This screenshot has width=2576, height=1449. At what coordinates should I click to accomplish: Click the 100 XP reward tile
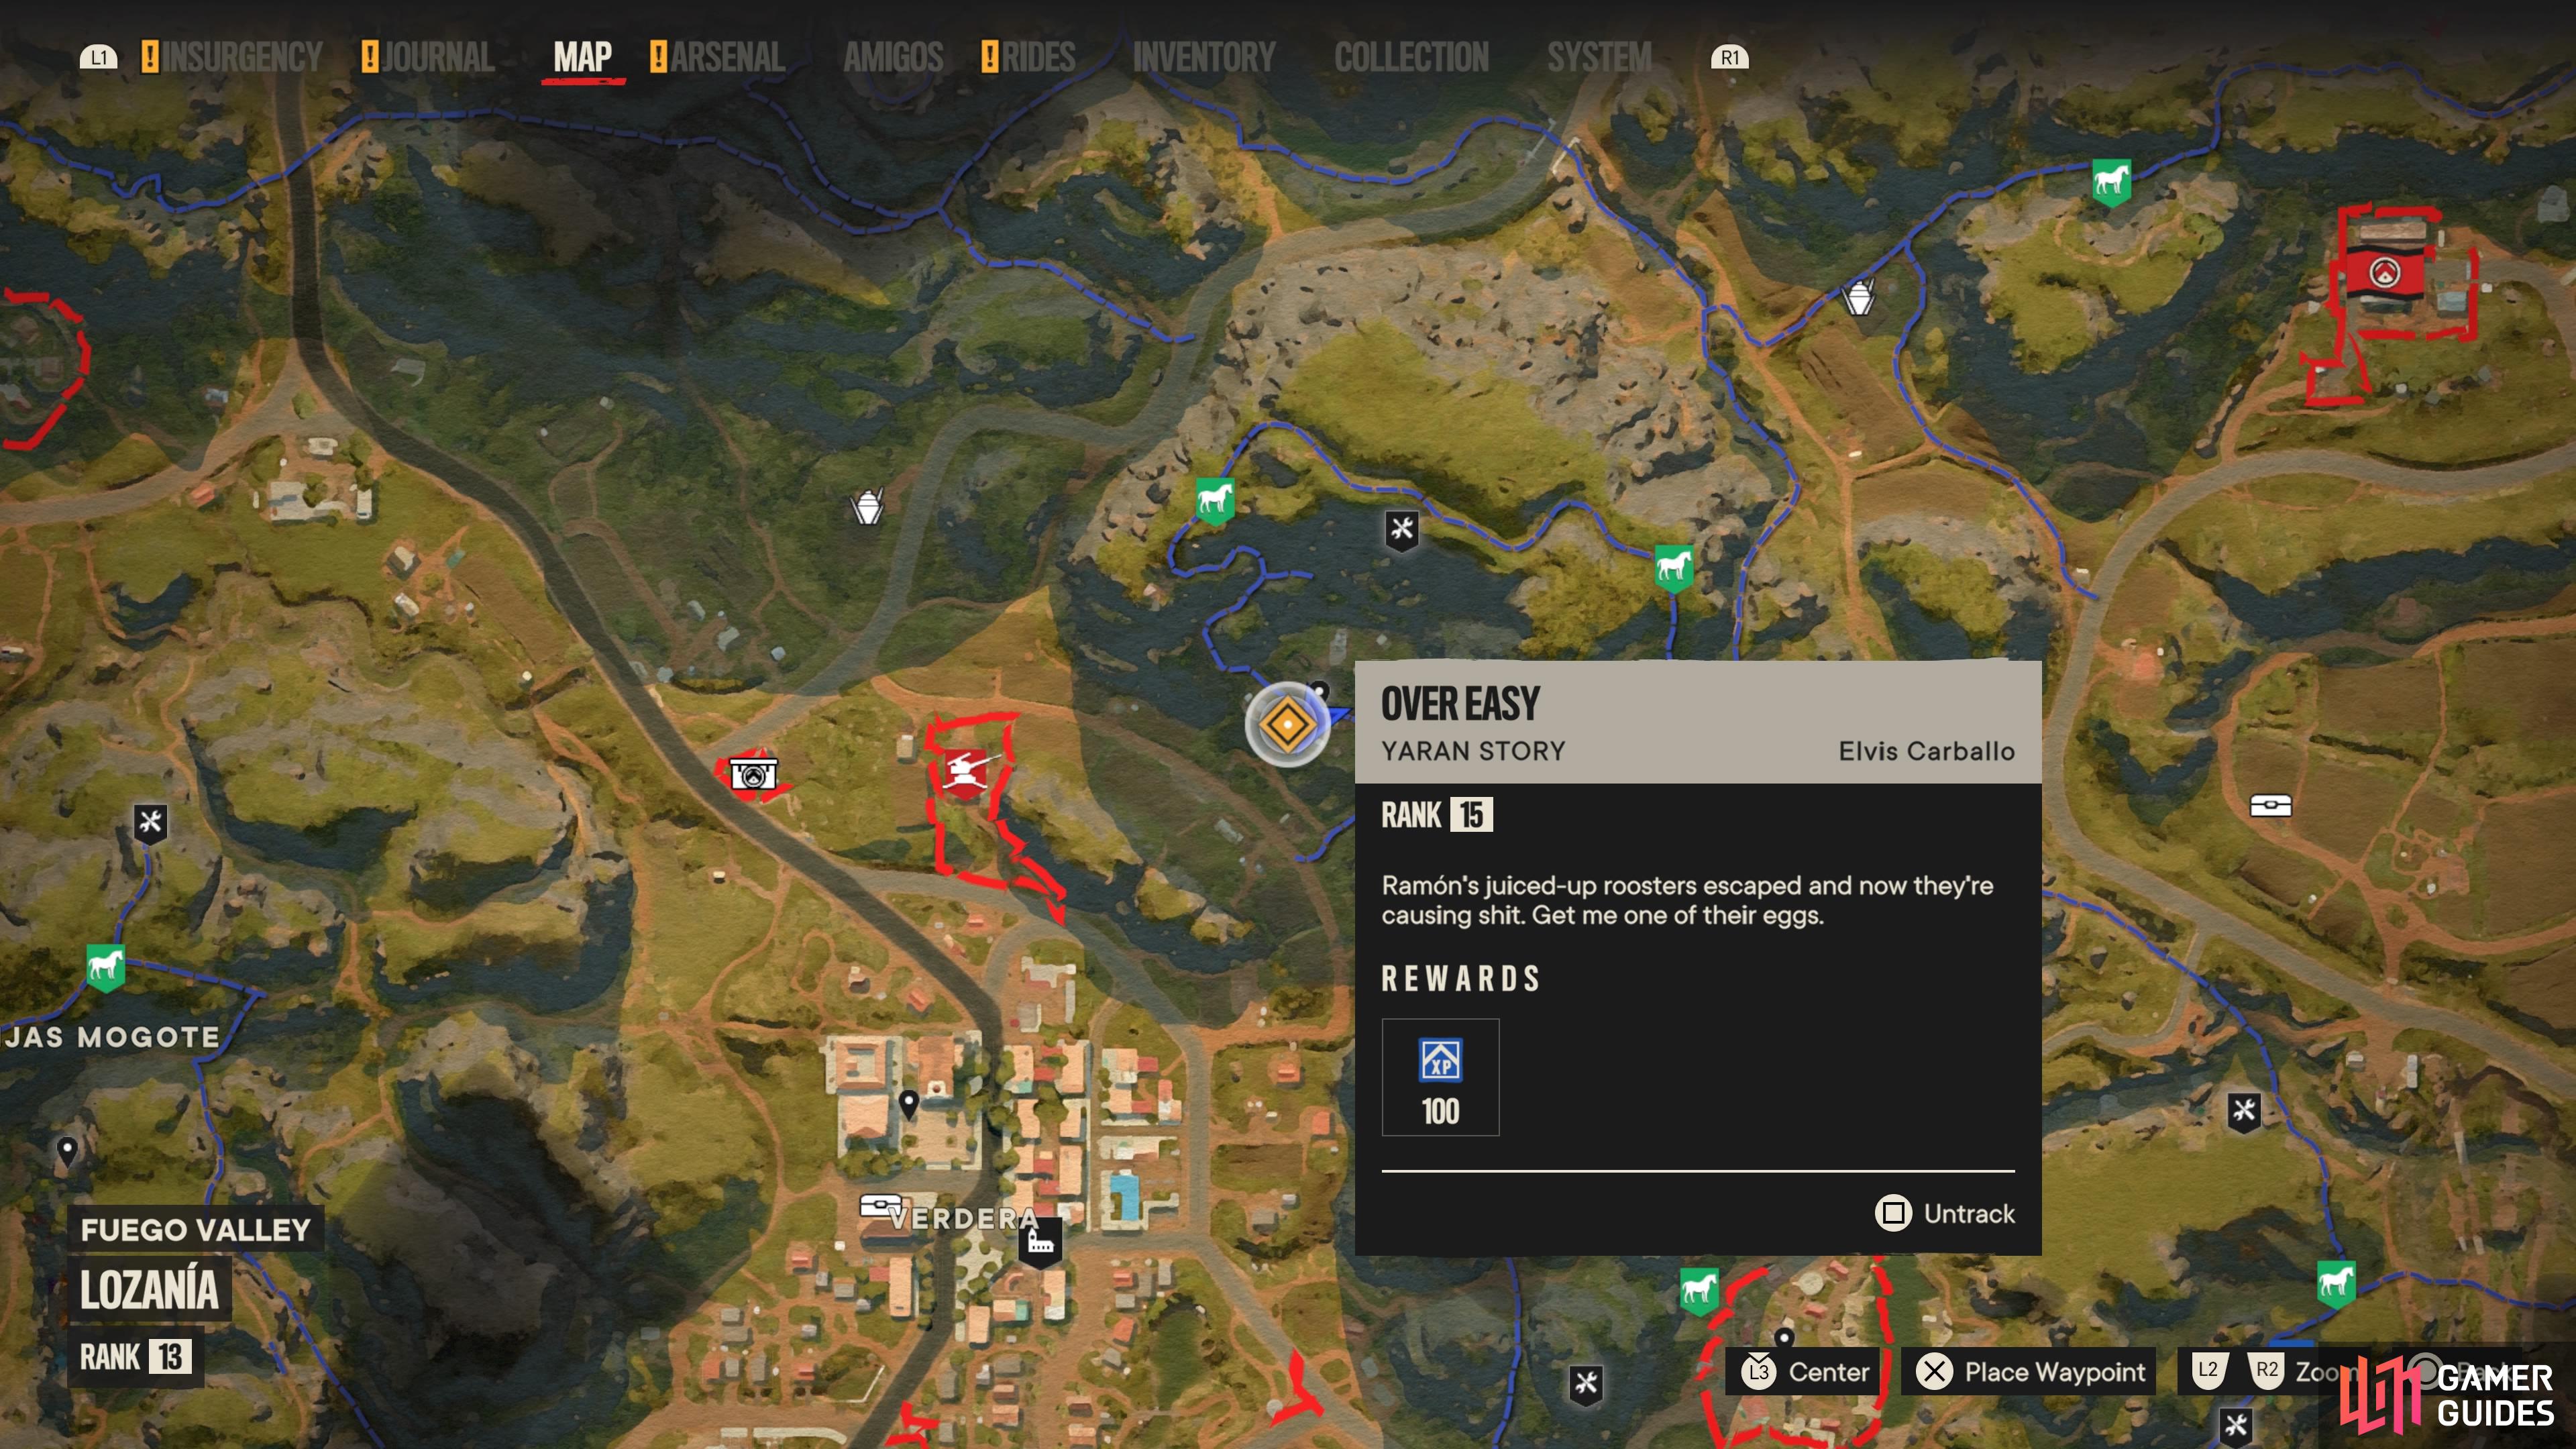pos(1440,1077)
